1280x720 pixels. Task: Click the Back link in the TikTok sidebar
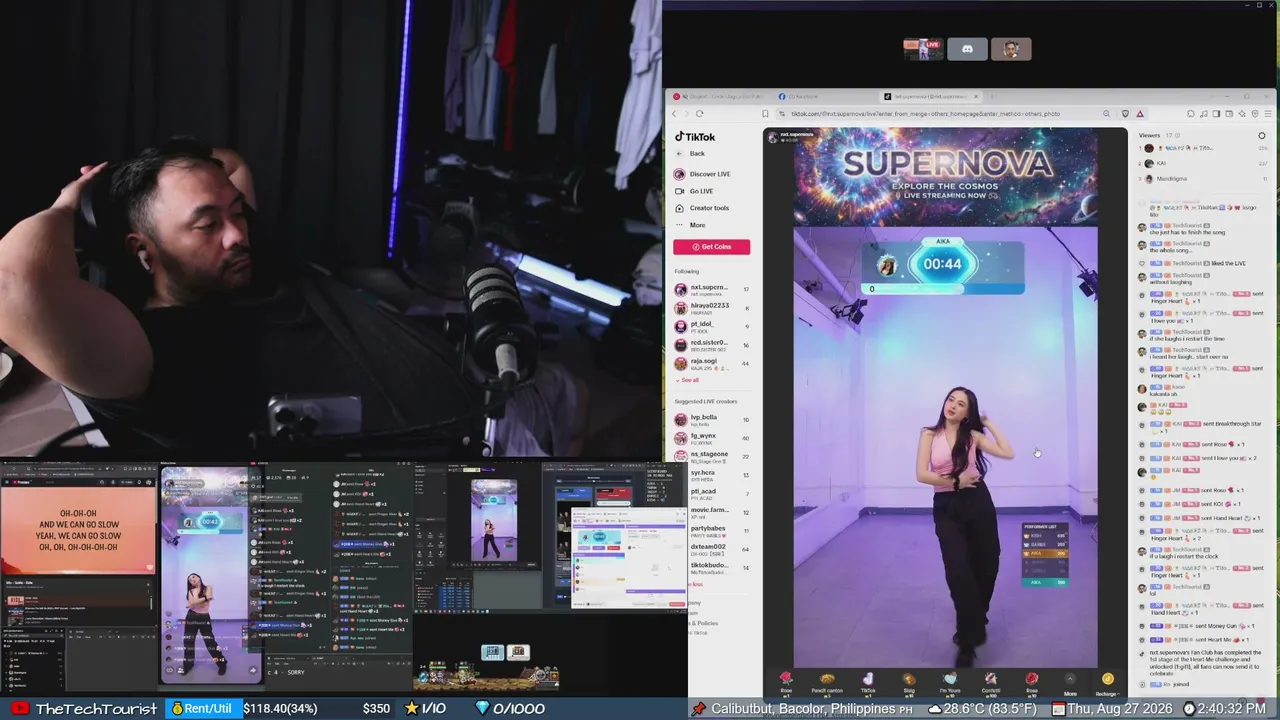point(690,153)
